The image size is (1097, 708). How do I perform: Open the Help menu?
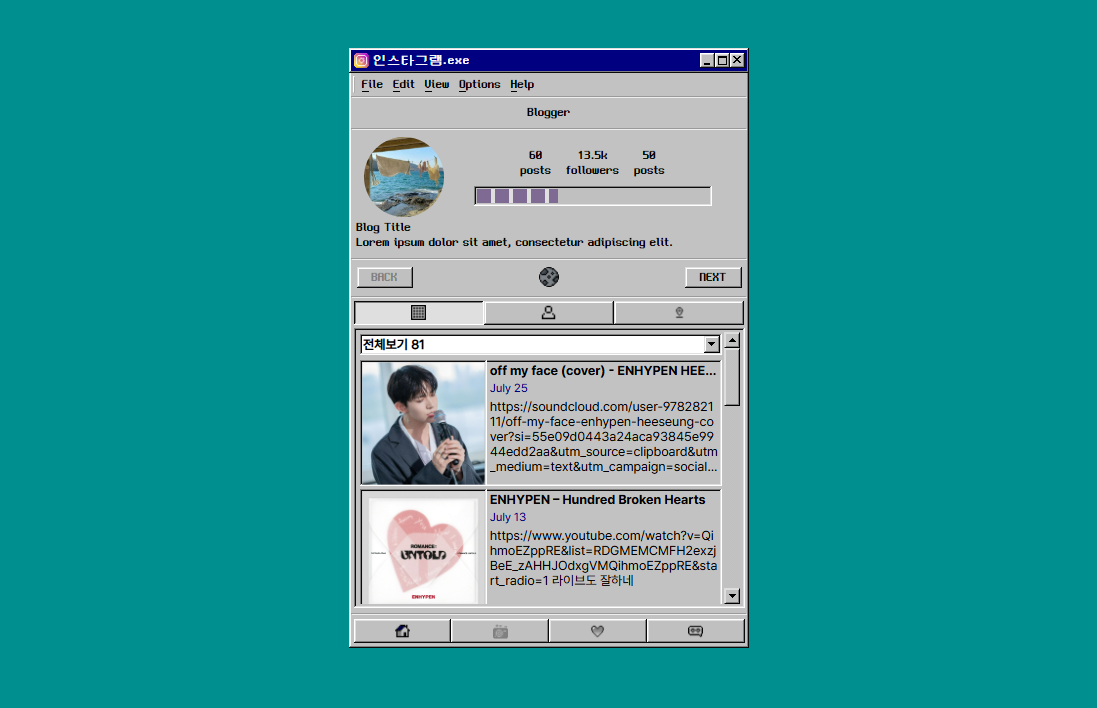tap(522, 85)
